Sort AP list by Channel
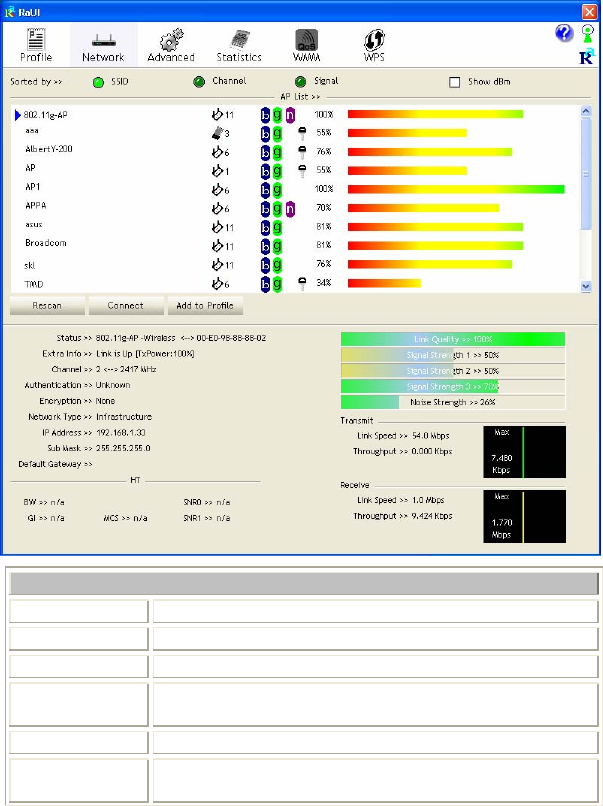Image resolution: width=603 pixels, height=806 pixels. click(x=199, y=82)
